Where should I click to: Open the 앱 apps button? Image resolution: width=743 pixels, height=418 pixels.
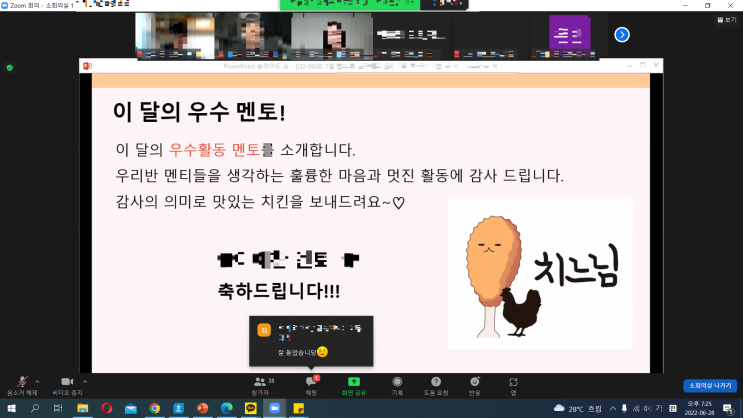[x=513, y=386]
